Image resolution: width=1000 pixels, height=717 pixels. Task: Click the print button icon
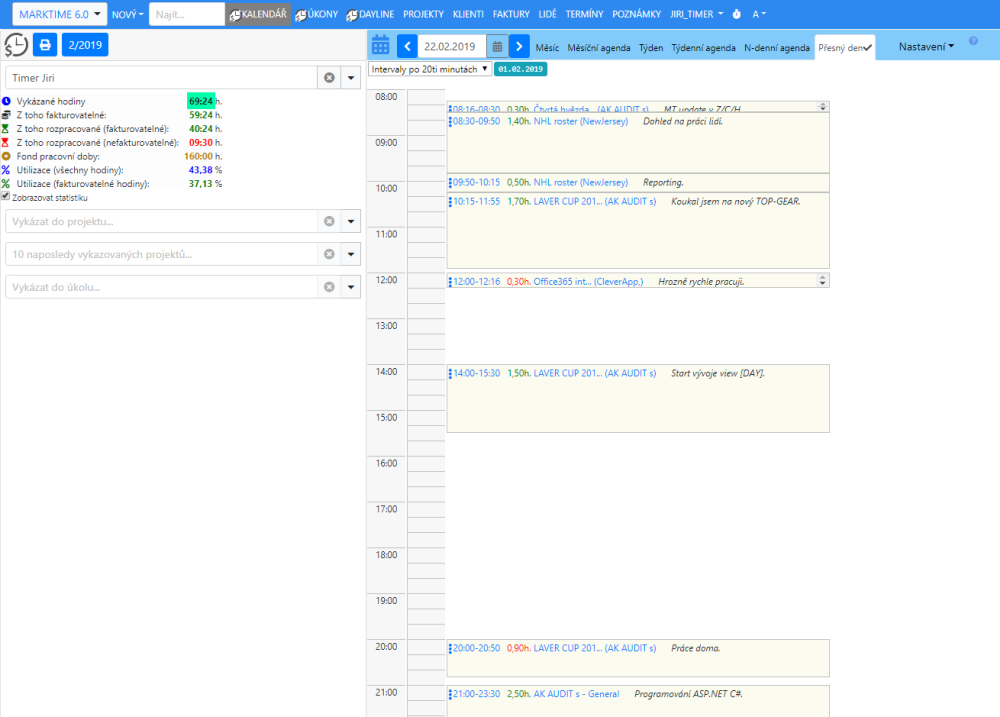tap(45, 45)
